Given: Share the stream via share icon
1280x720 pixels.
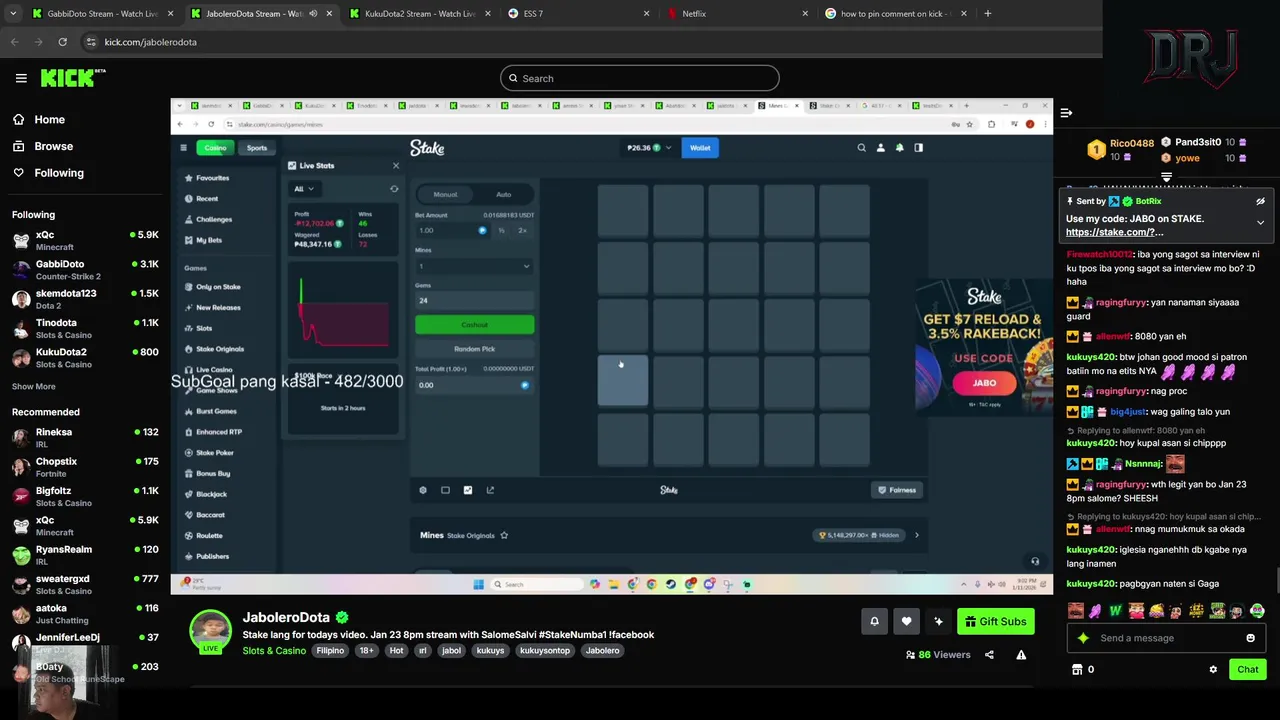Looking at the screenshot, I should pos(989,655).
